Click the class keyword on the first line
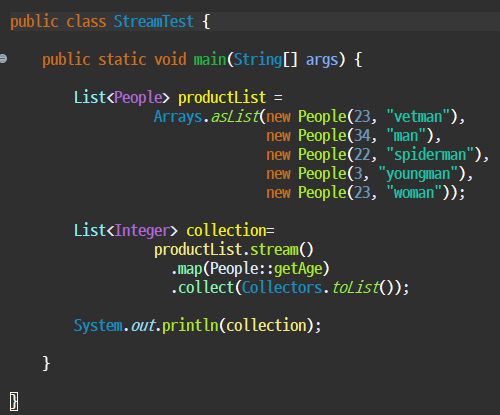 pos(86,22)
